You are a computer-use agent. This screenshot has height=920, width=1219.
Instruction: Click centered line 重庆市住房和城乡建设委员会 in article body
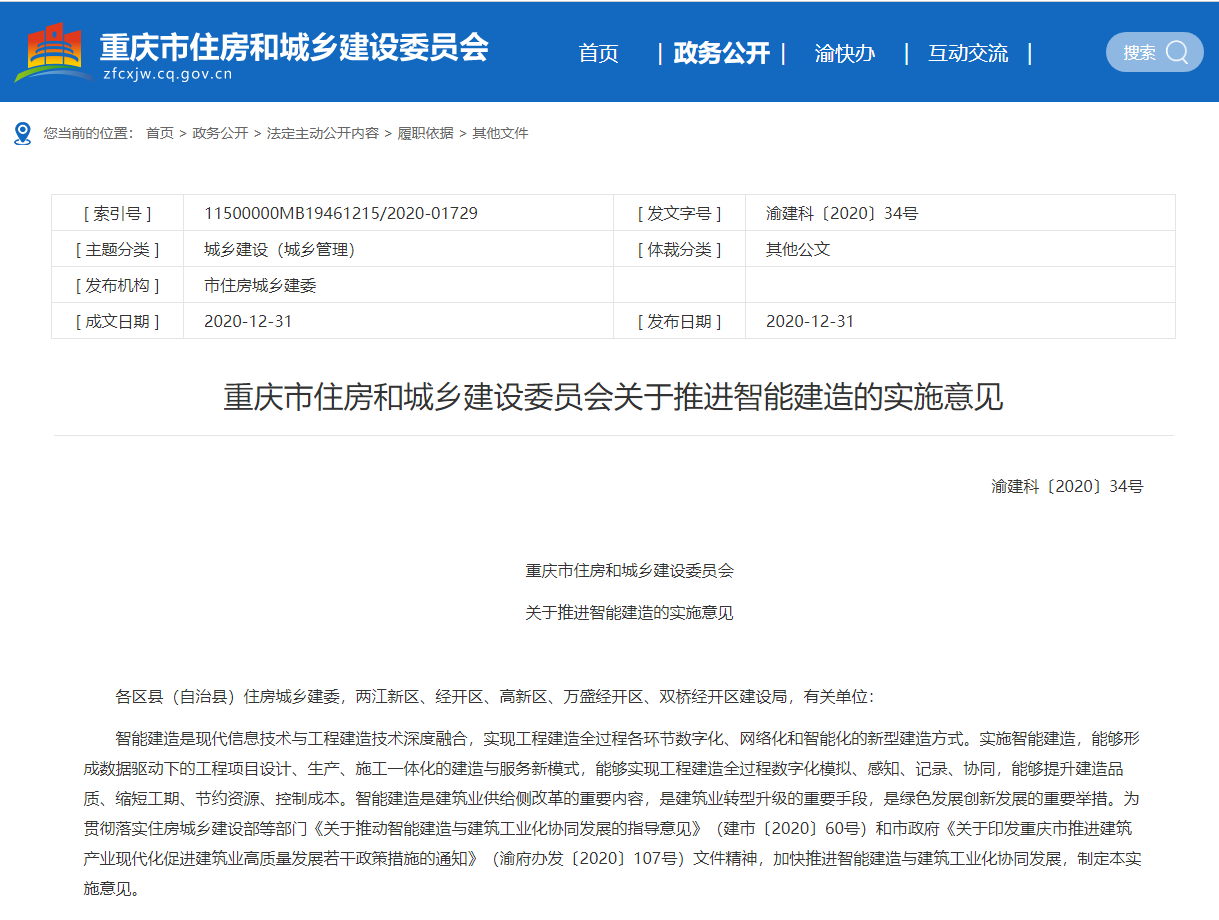pyautogui.click(x=630, y=570)
